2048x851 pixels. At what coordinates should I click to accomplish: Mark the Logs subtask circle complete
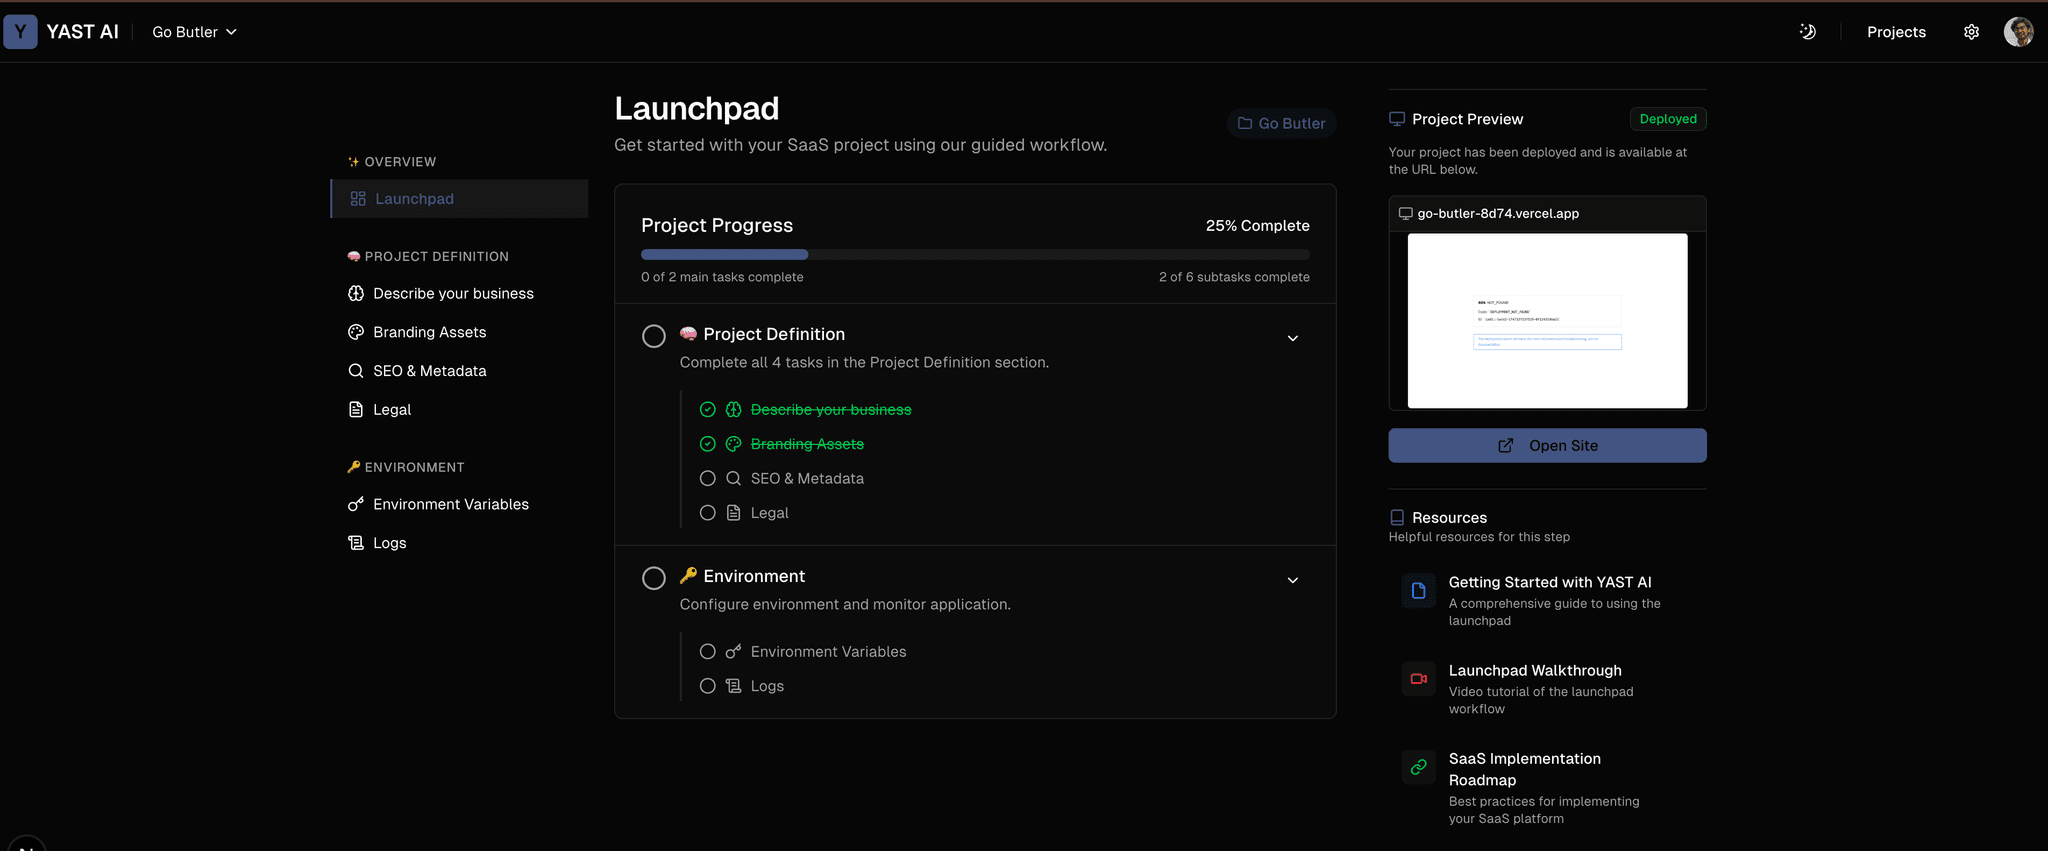pyautogui.click(x=708, y=686)
